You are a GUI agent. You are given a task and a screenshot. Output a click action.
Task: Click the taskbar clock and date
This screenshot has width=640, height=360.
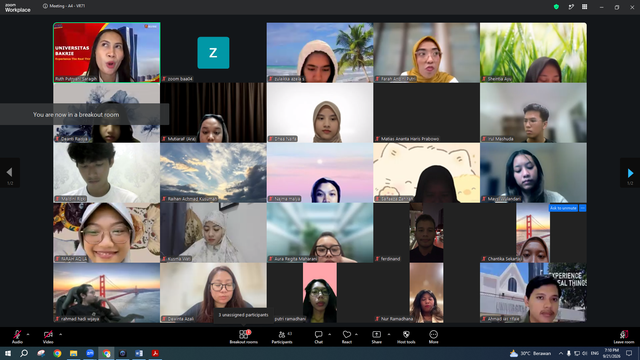coord(611,353)
